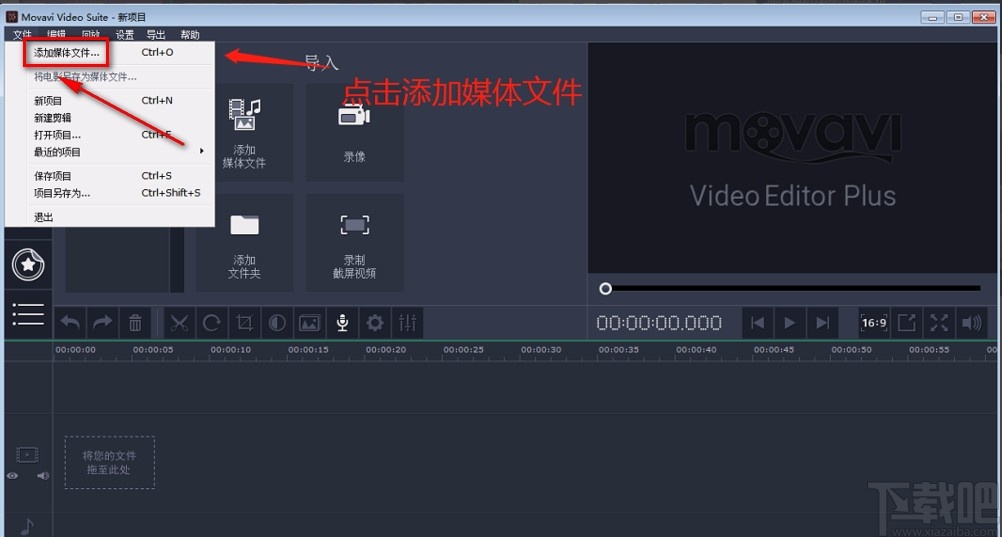Click the 00:00:30 mark on timeline ruler
Screen dimensions: 1002x537
pyautogui.click(x=541, y=350)
